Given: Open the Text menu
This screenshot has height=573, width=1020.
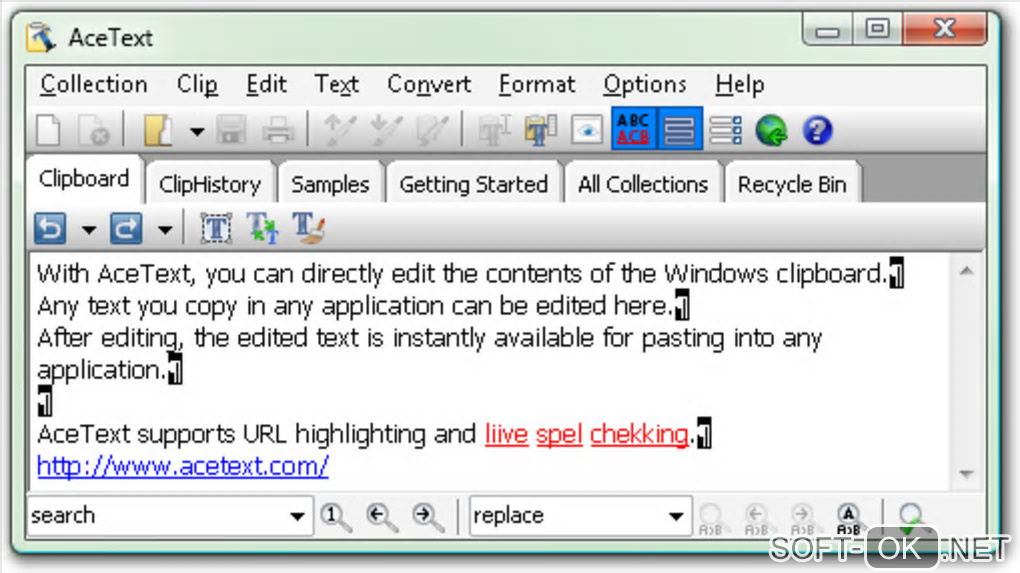Looking at the screenshot, I should click(336, 85).
